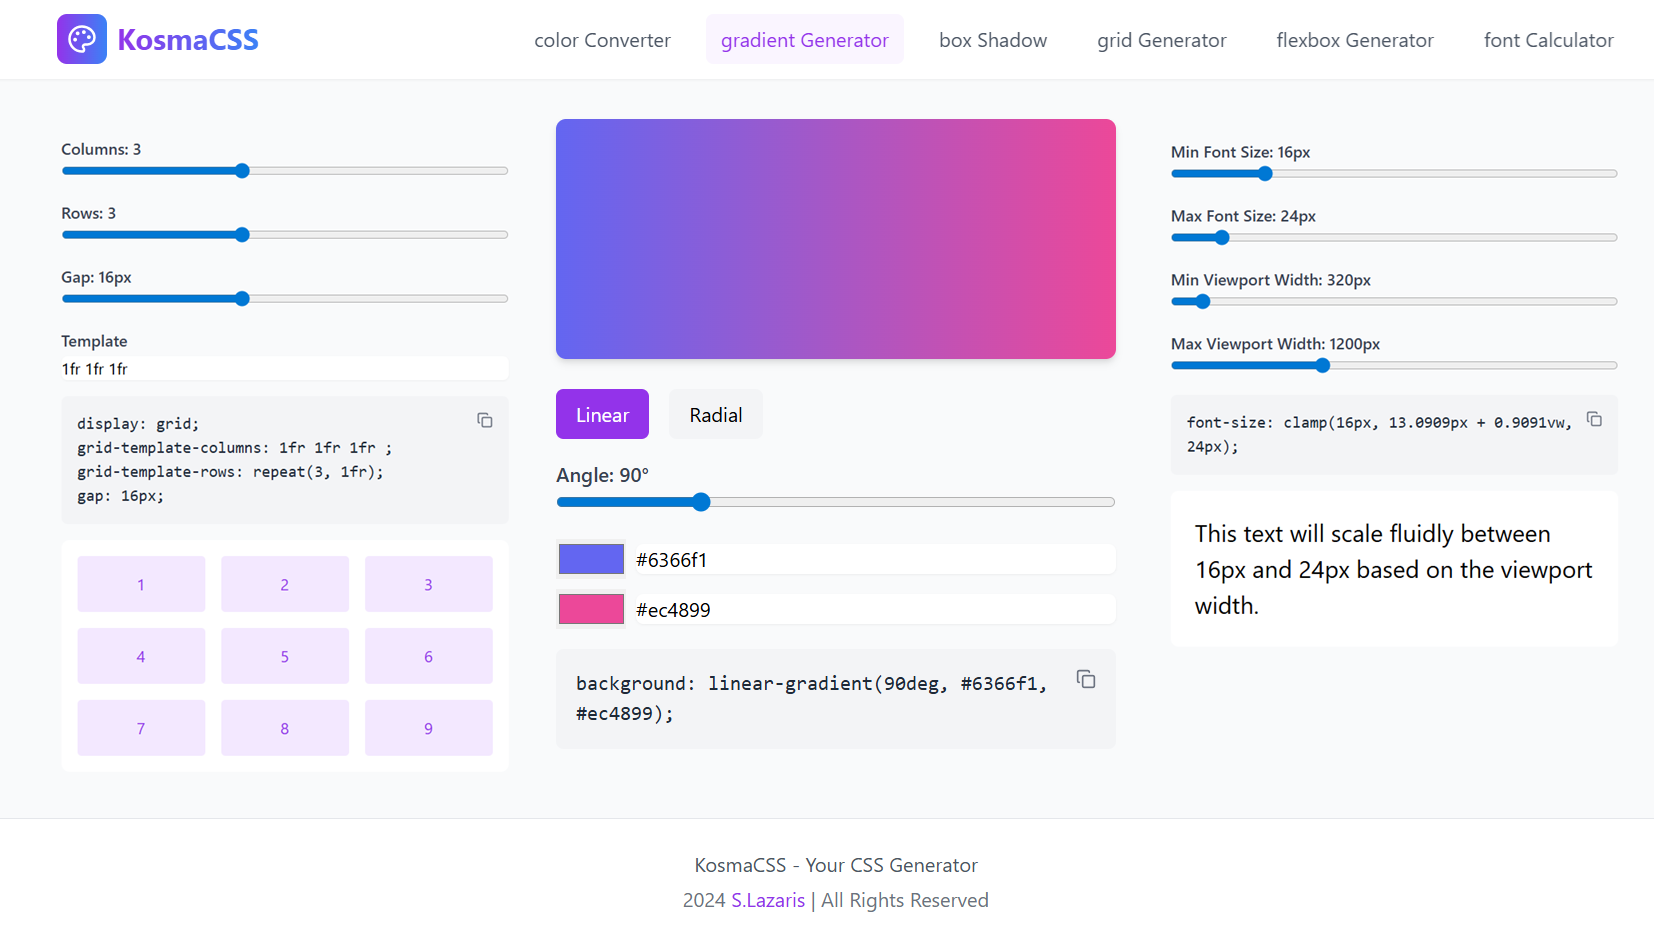Screen dimensions: 1654x941
Task: Focus the Template input field
Action: pos(285,369)
